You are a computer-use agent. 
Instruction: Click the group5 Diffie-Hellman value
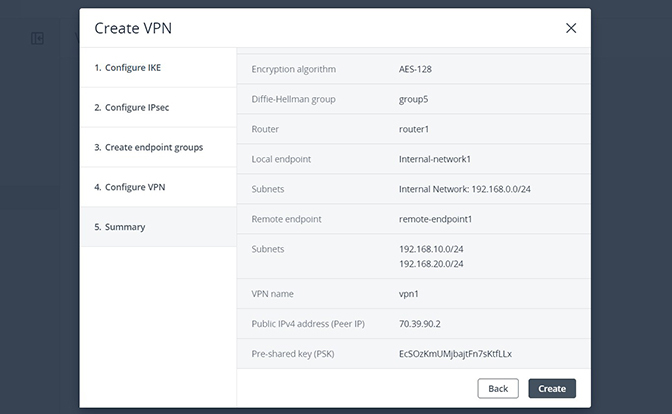coord(413,99)
